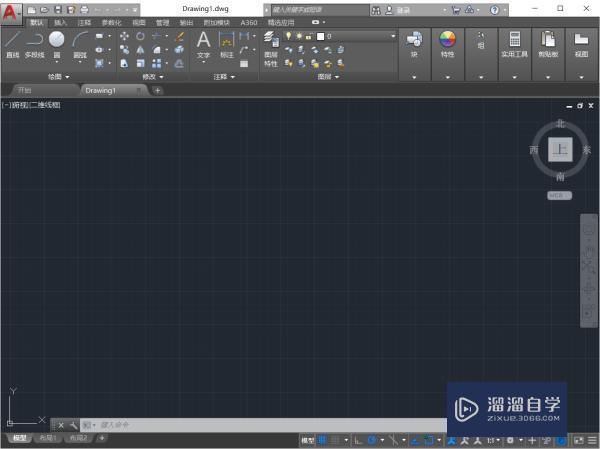
Task: Open the Arc tool dropdown arrow
Action: coord(80,62)
